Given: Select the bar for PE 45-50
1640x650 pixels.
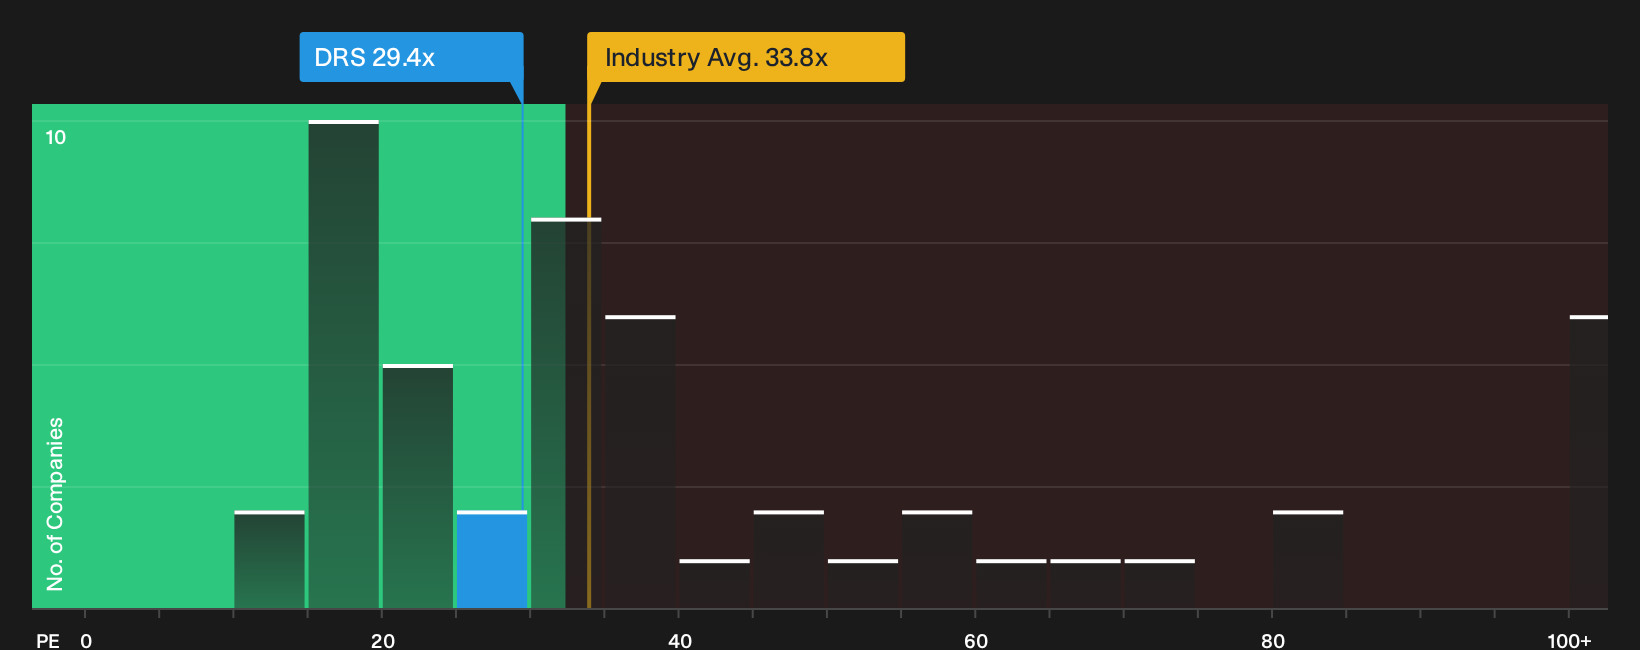Looking at the screenshot, I should [789, 560].
